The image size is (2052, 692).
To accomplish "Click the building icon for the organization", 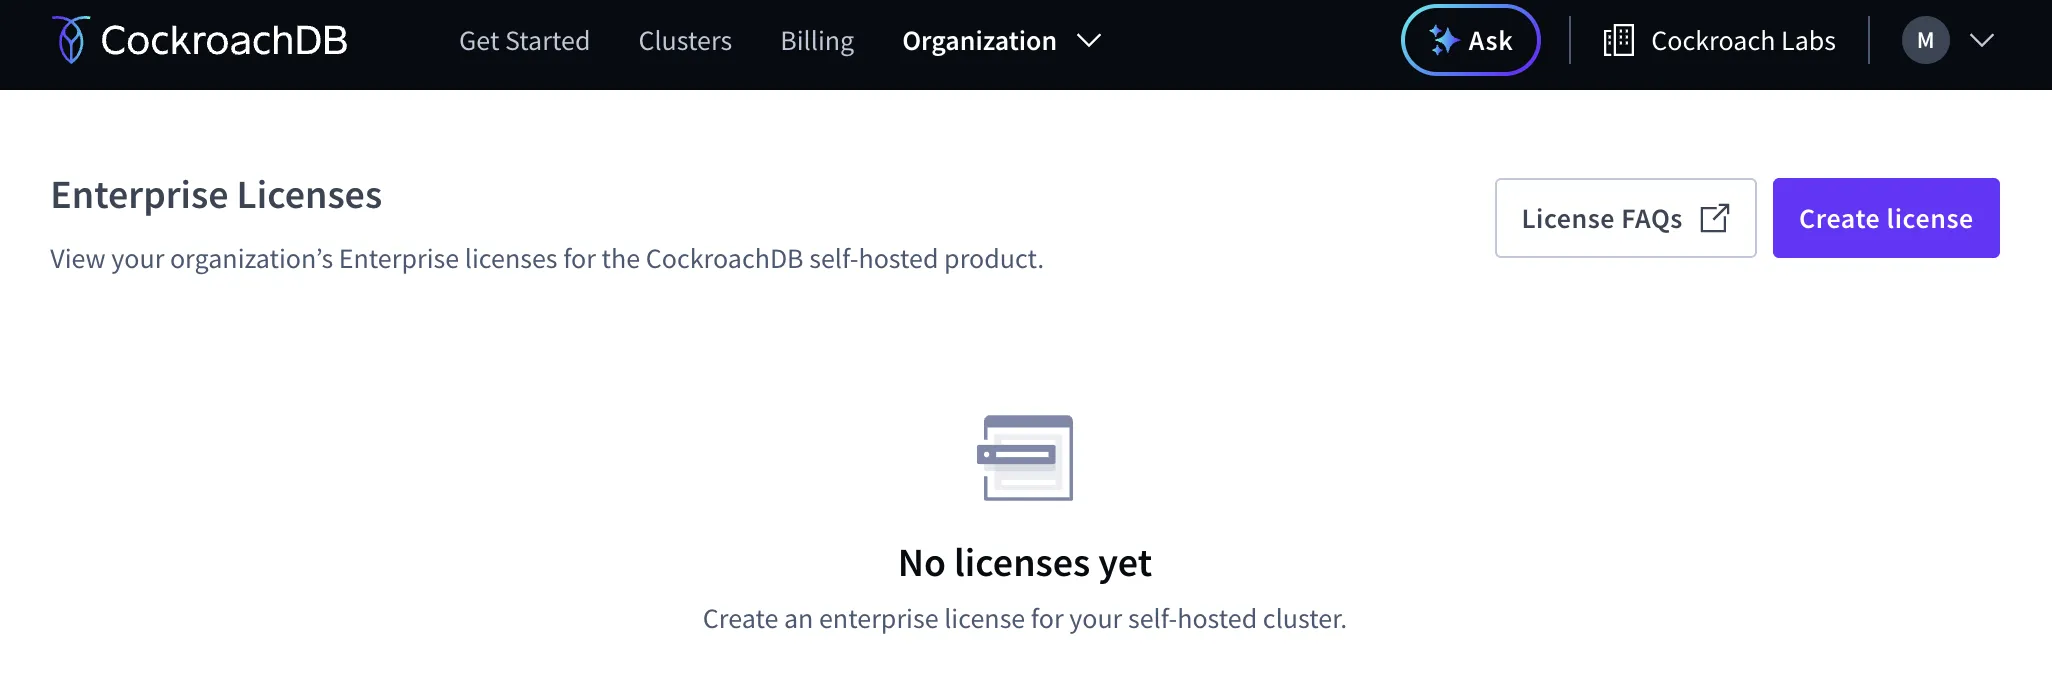I will pyautogui.click(x=1618, y=41).
